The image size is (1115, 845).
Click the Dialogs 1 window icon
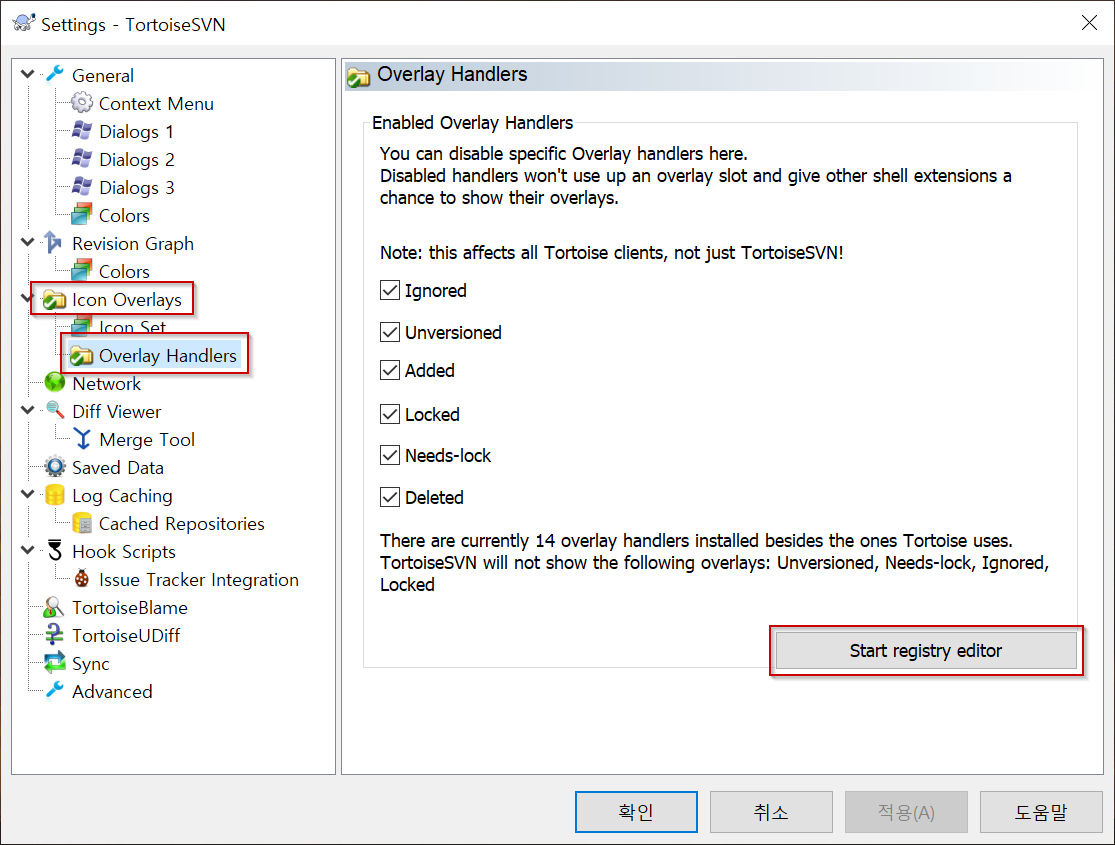tap(82, 130)
